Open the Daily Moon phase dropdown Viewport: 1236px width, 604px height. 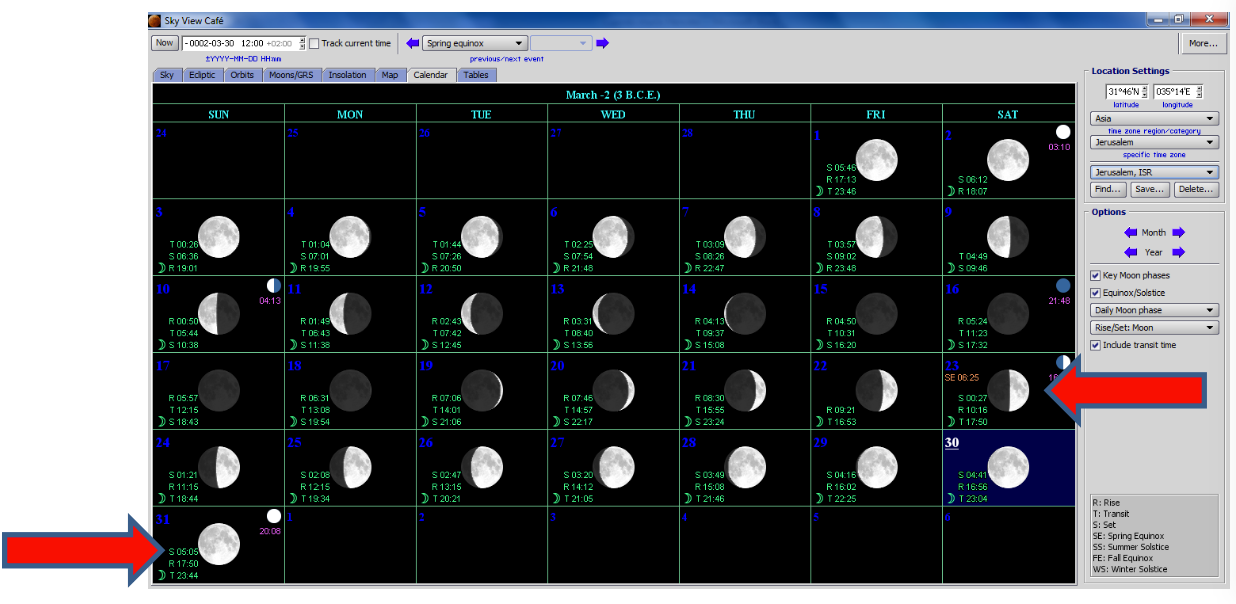coord(1154,310)
